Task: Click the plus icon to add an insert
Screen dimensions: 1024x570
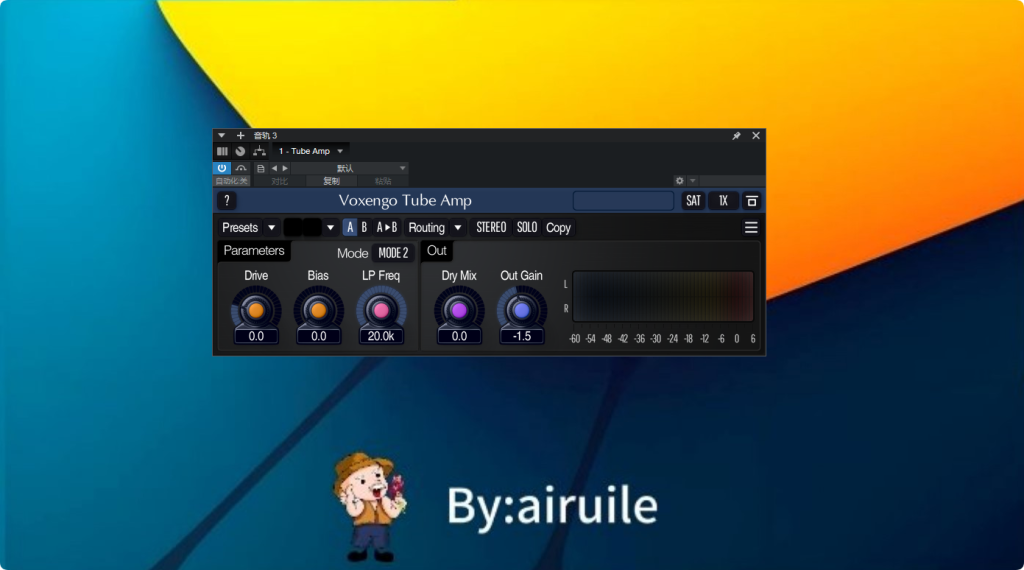Action: pos(240,135)
